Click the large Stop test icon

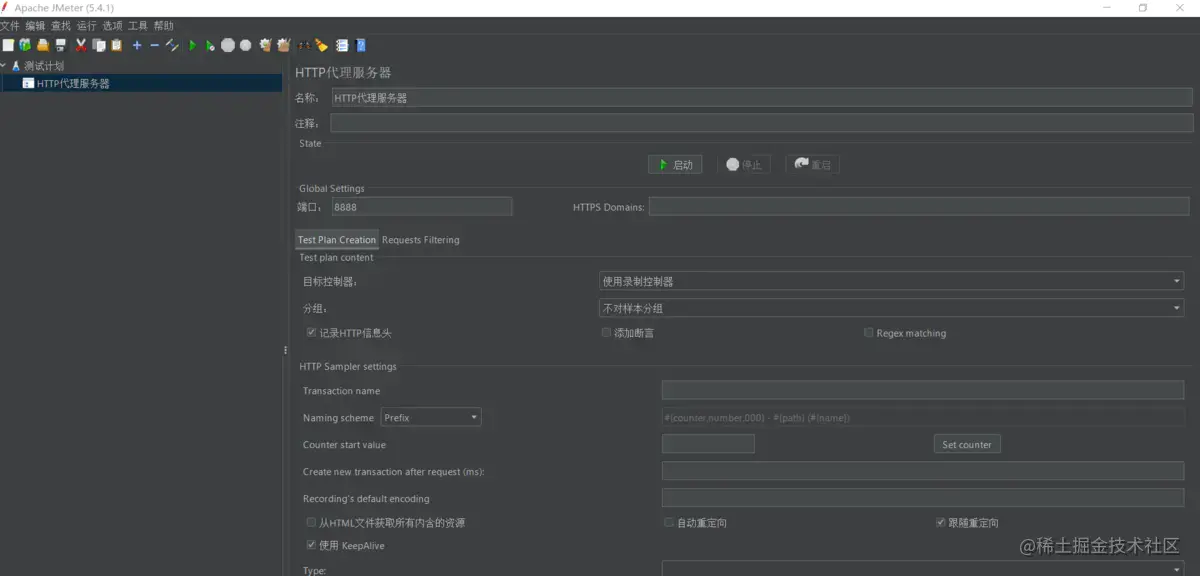point(228,45)
